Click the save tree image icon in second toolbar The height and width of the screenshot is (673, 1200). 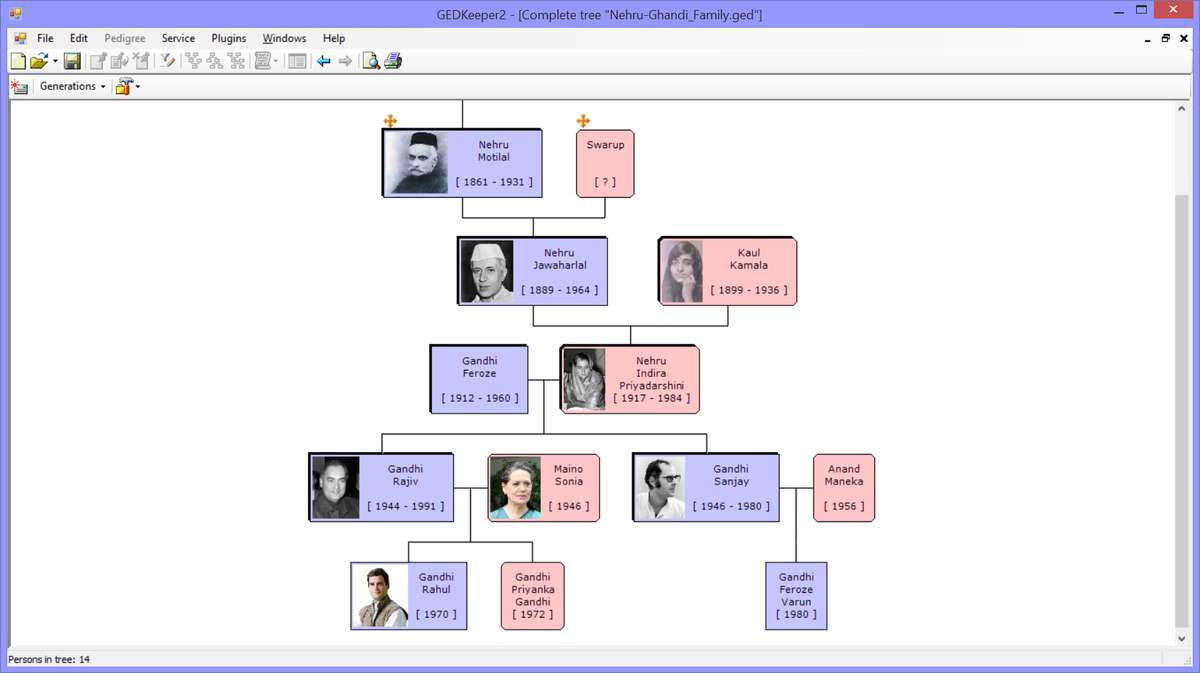19,87
